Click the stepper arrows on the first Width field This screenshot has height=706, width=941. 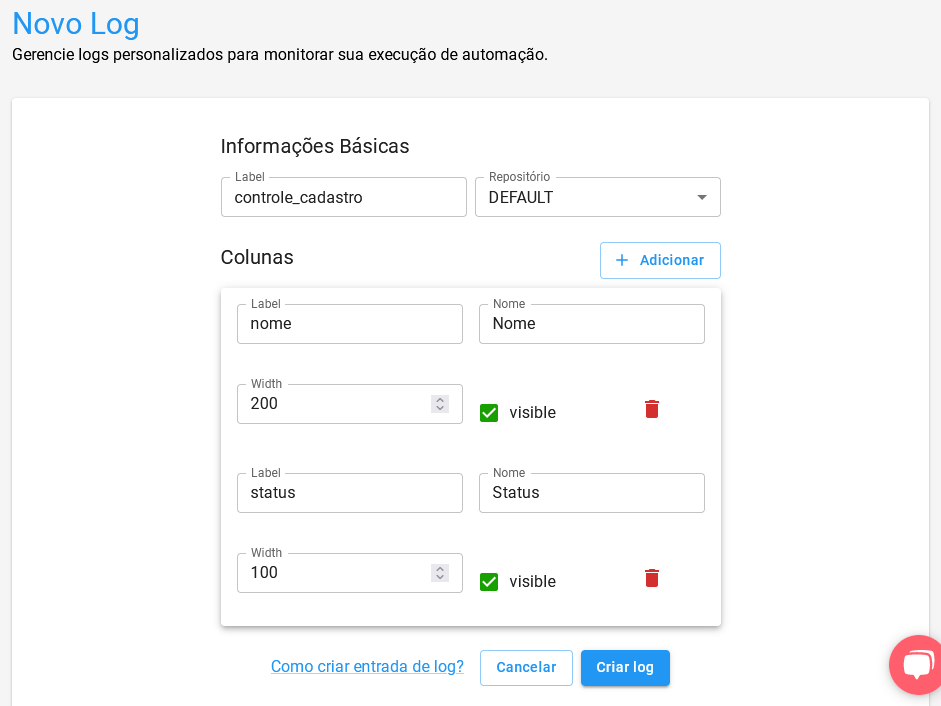pos(439,403)
